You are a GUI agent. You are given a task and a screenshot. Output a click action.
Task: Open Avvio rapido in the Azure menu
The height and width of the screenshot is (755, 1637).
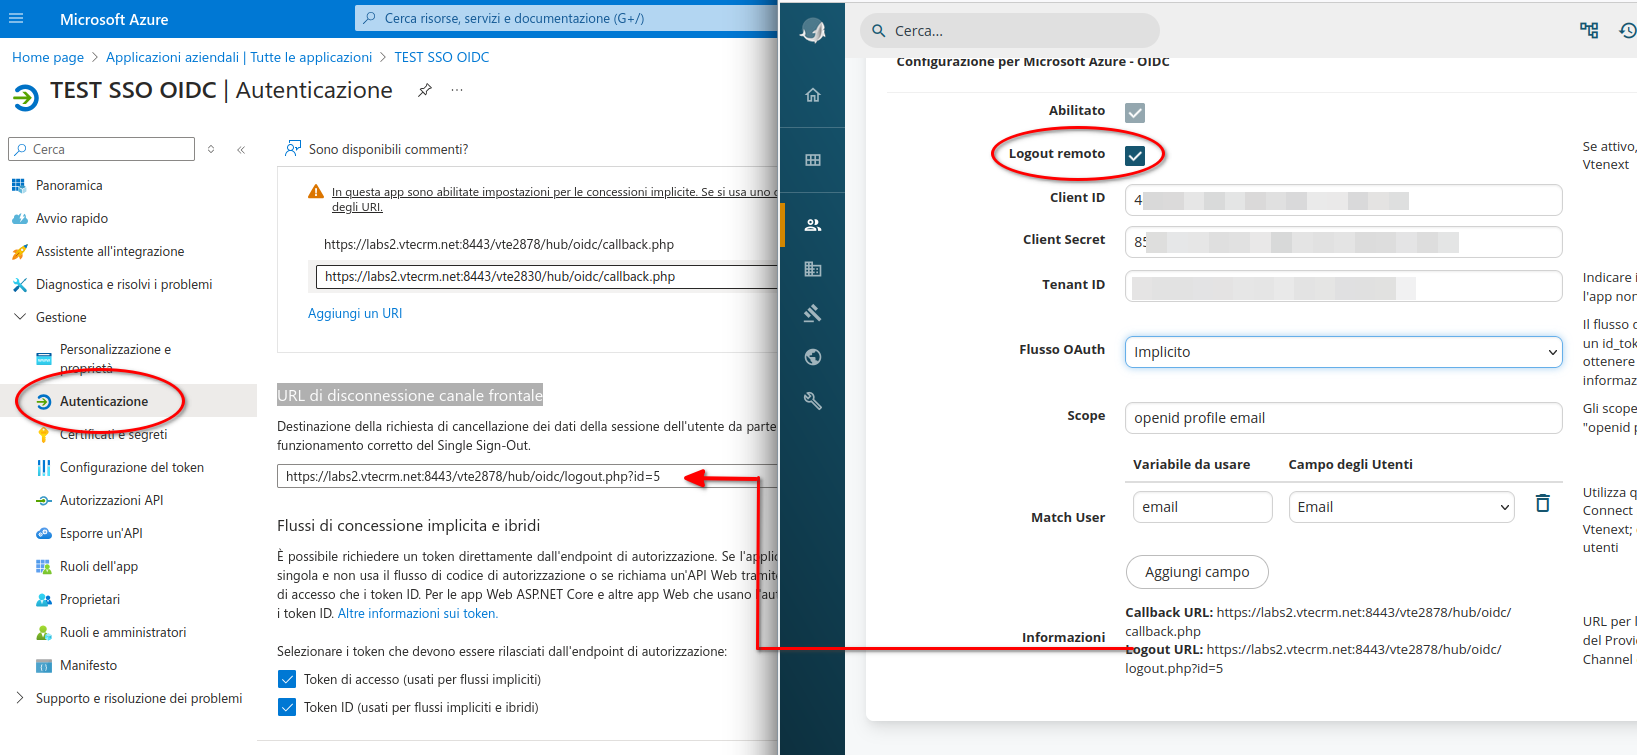(72, 218)
